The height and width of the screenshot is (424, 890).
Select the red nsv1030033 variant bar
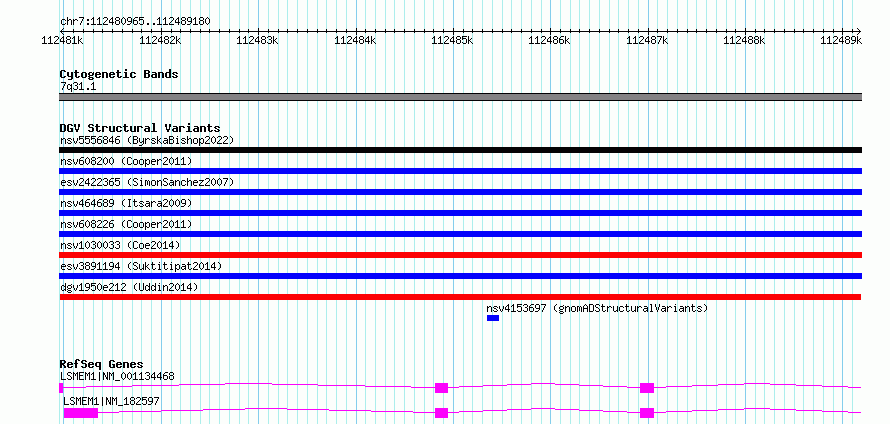click(x=460, y=255)
